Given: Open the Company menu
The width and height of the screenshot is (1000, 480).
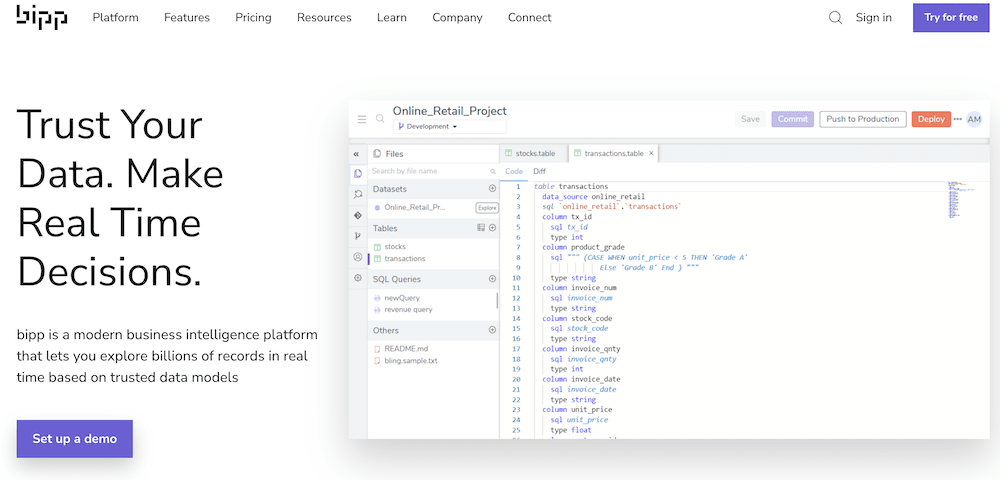Looking at the screenshot, I should (457, 18).
